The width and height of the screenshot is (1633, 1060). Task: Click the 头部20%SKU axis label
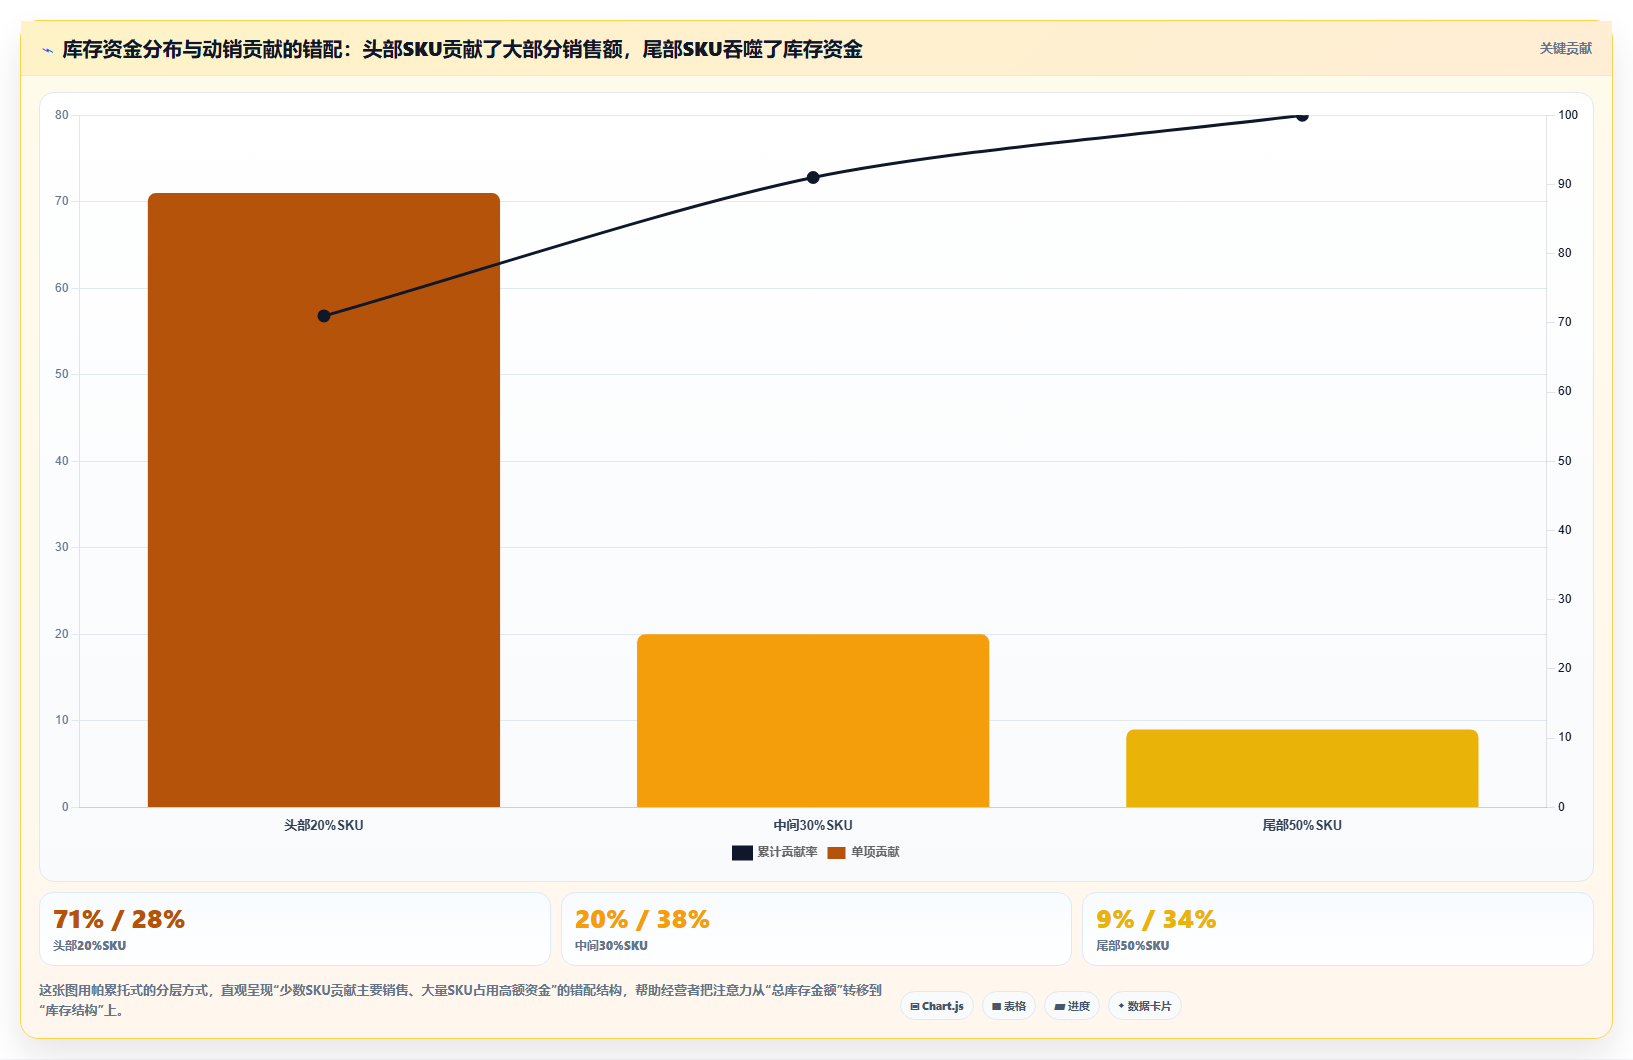pyautogui.click(x=324, y=825)
